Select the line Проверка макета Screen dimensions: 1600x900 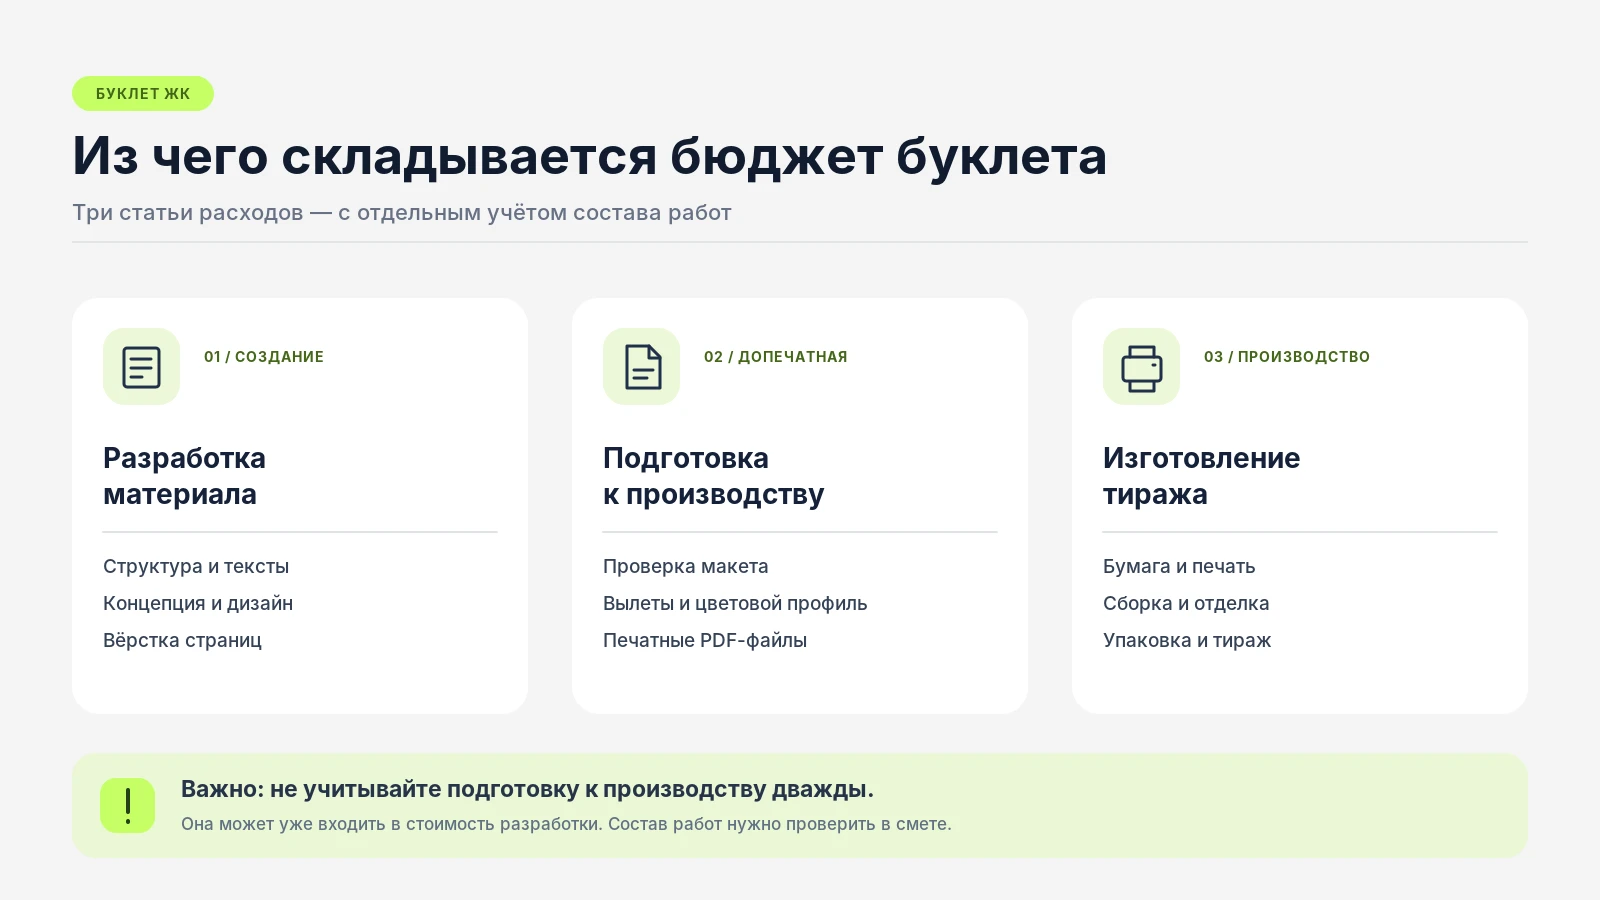coord(686,566)
